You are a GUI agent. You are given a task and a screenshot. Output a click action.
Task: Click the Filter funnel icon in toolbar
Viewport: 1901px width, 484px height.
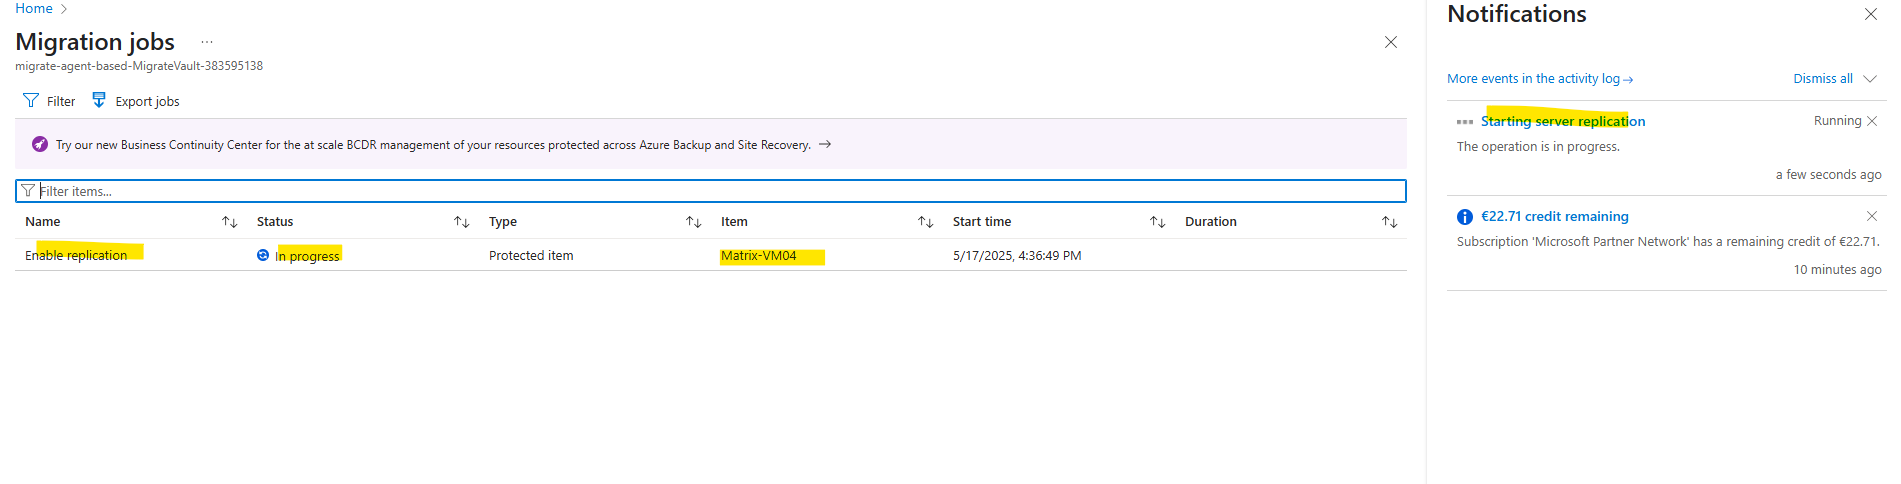pyautogui.click(x=31, y=101)
